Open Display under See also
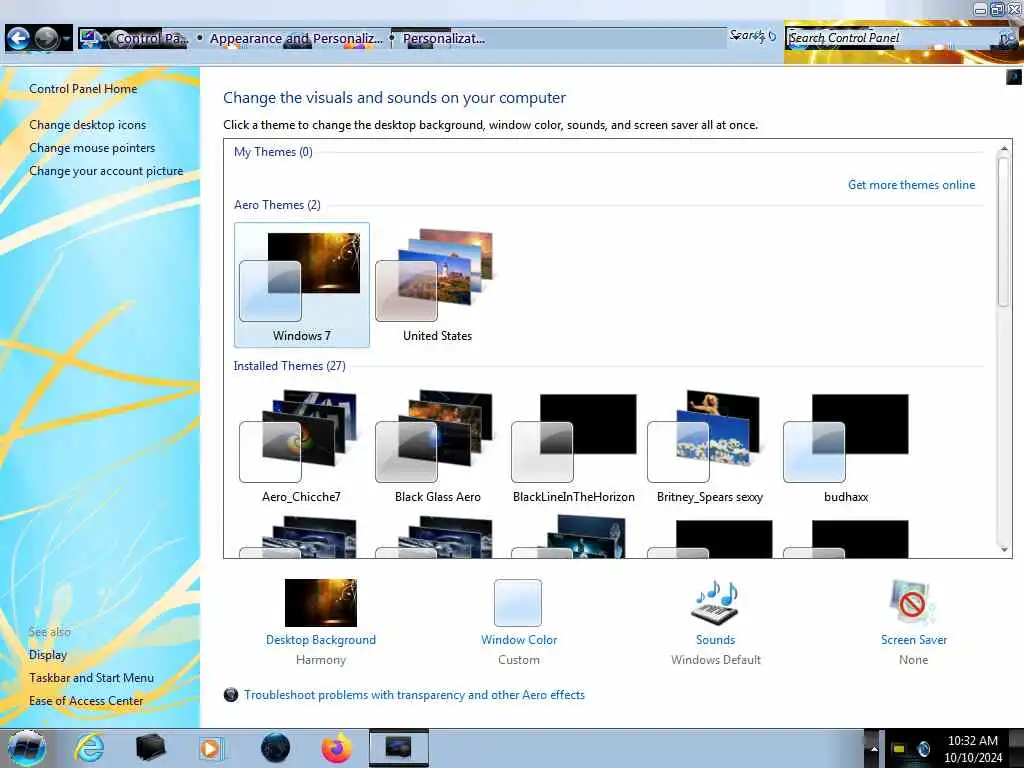 (48, 654)
